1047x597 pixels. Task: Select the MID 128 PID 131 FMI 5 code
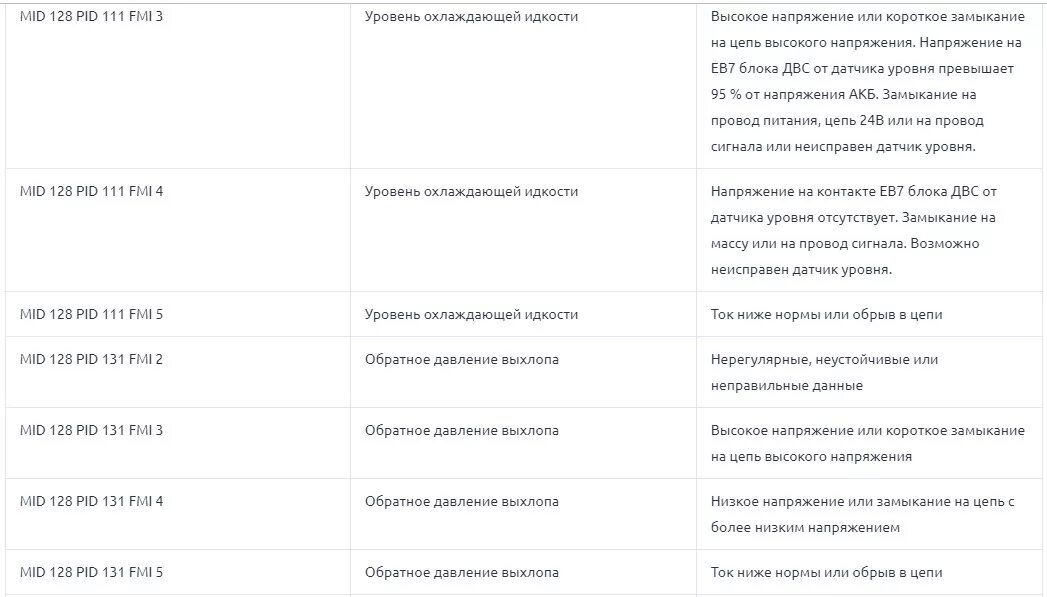[x=91, y=572]
